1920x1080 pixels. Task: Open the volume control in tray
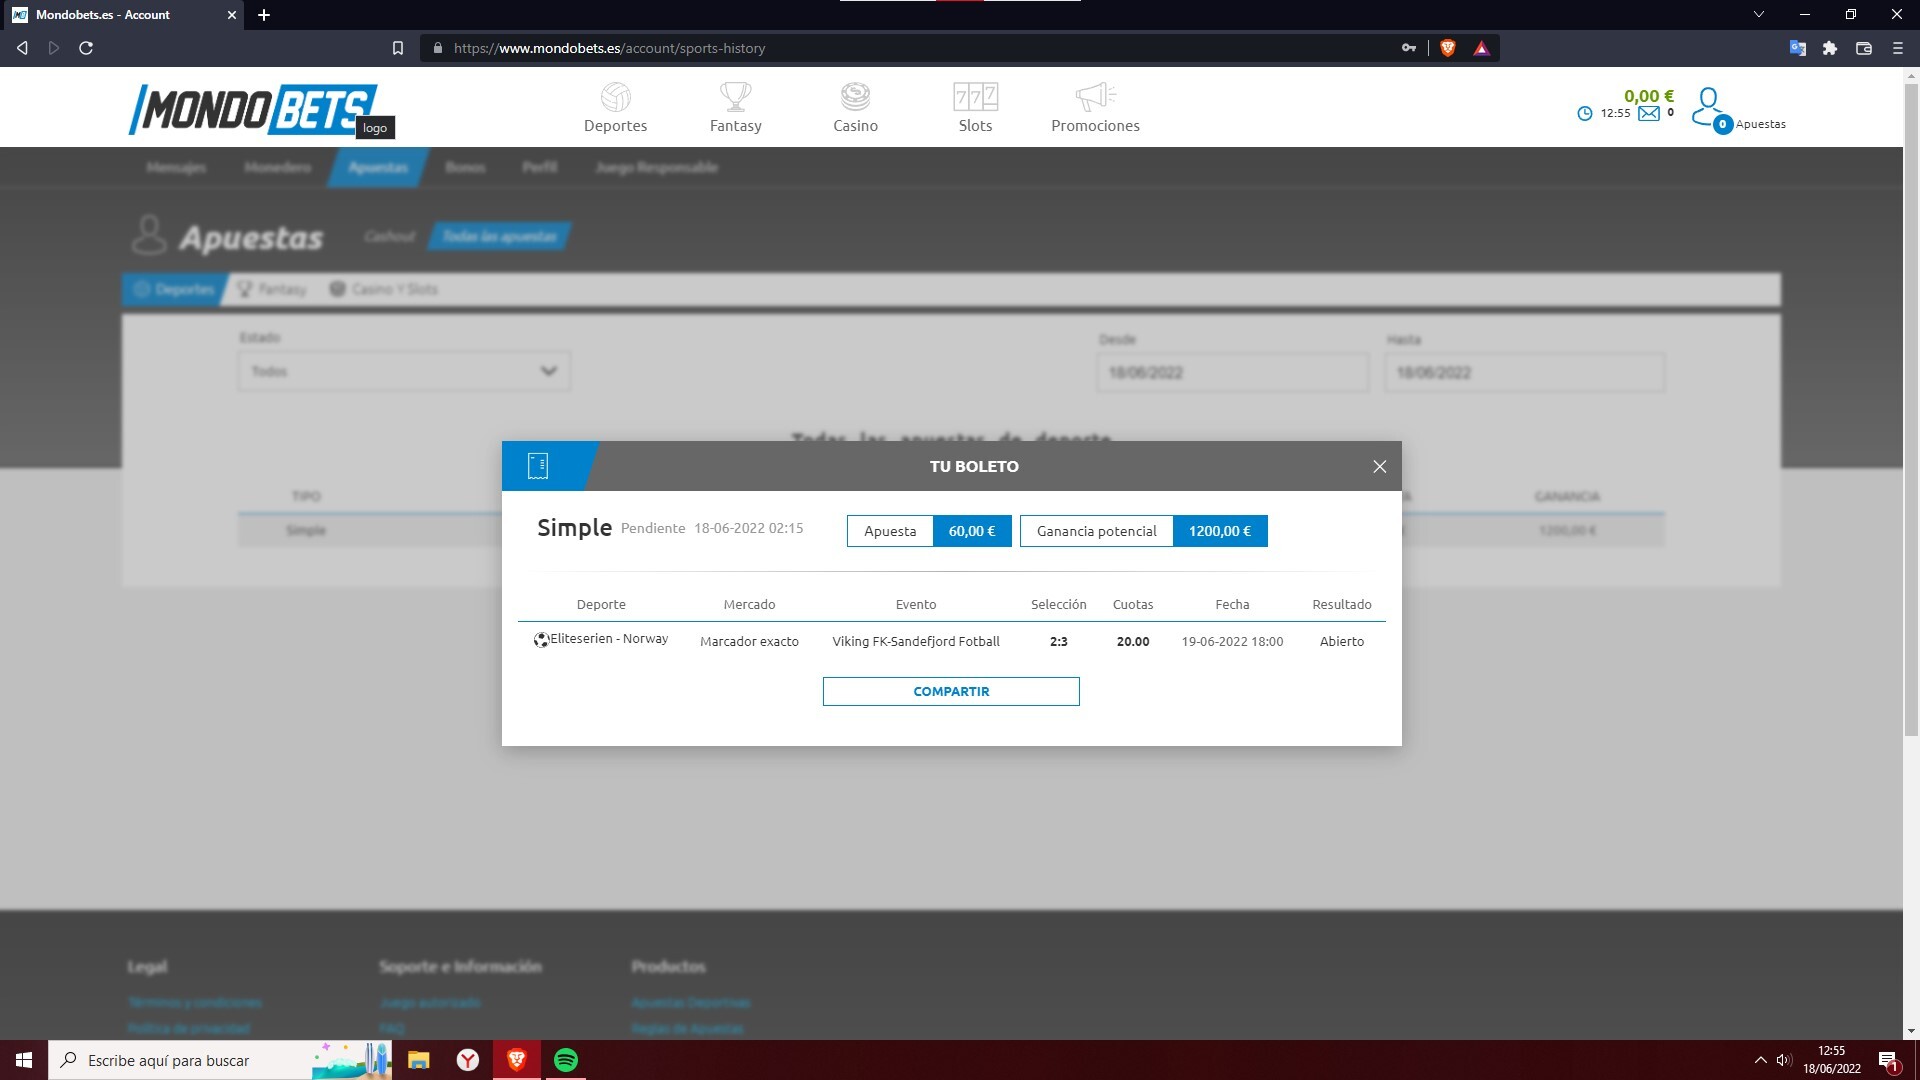coord(1784,1060)
